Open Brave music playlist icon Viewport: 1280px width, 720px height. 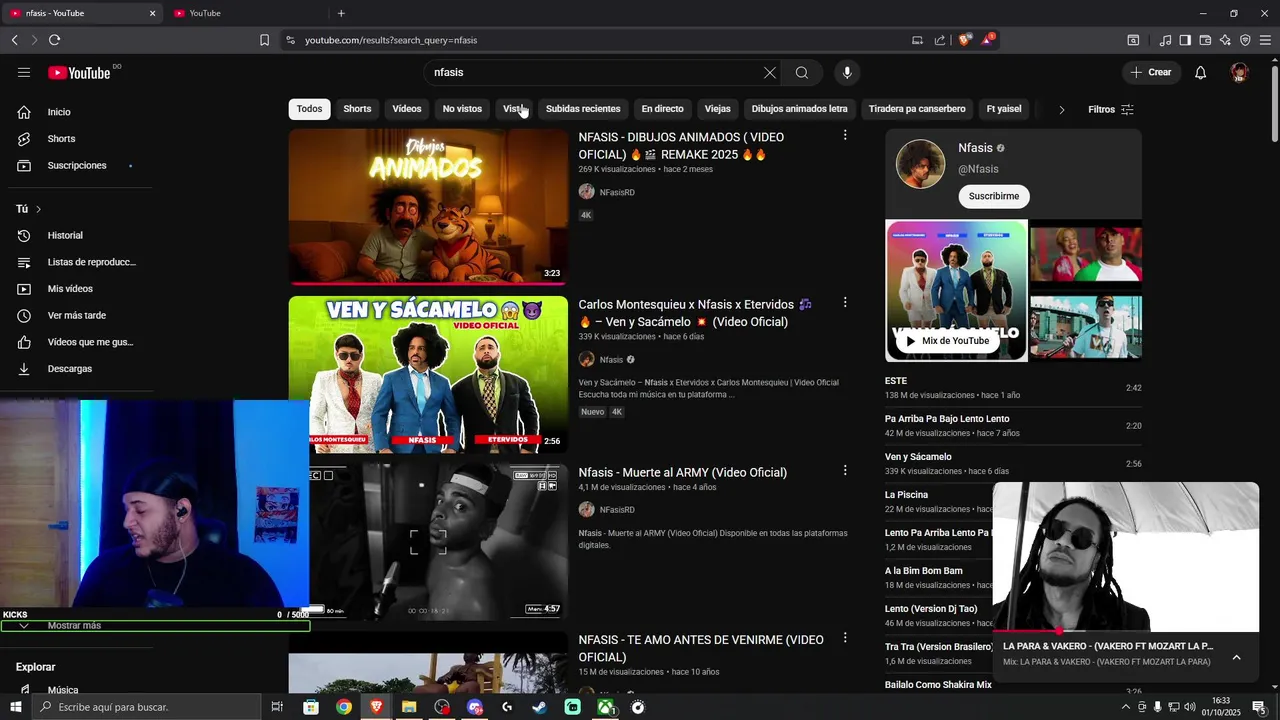(1165, 40)
